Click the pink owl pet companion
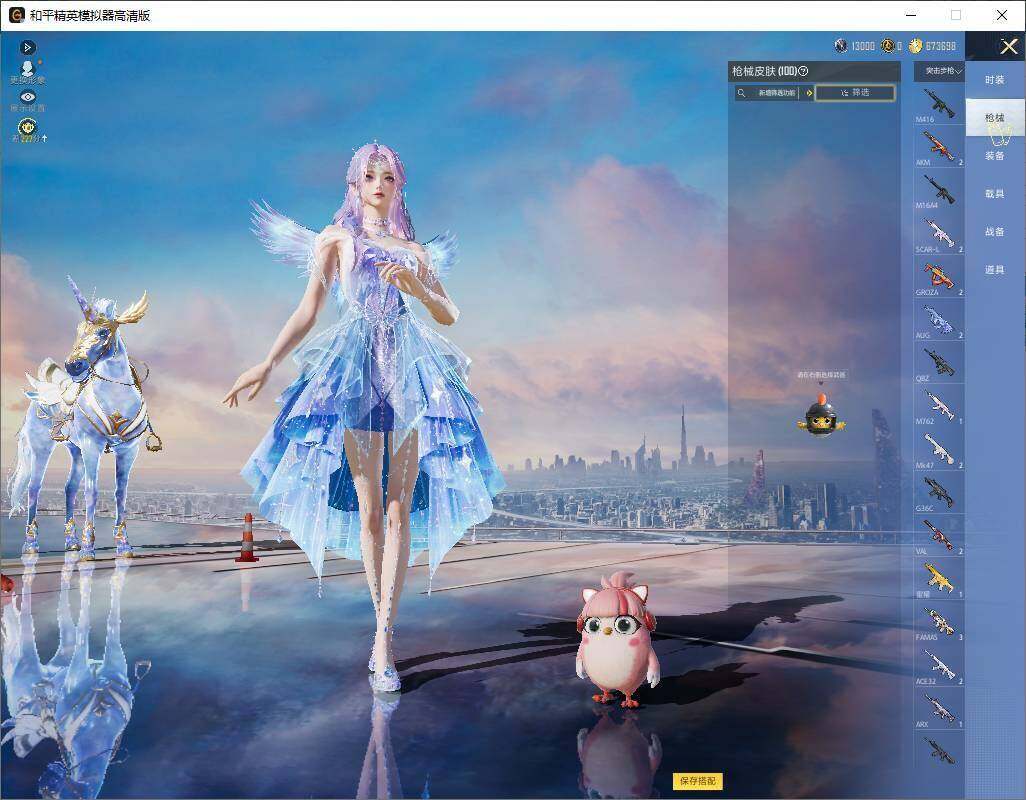The image size is (1026, 800). point(616,639)
